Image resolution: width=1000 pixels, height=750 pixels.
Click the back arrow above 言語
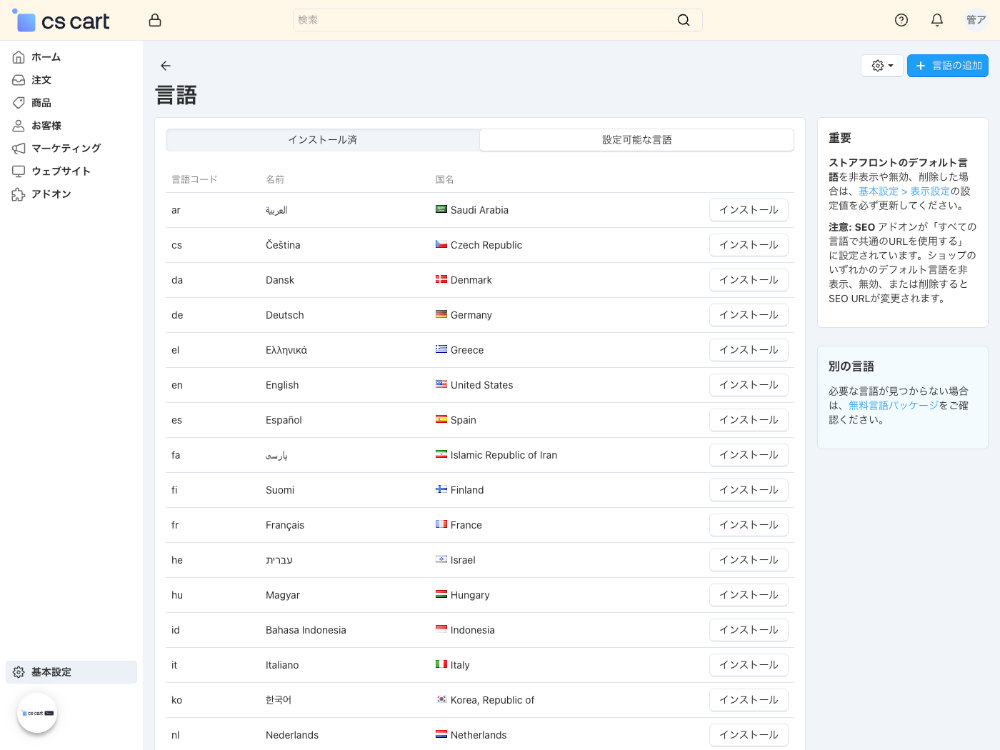(166, 66)
